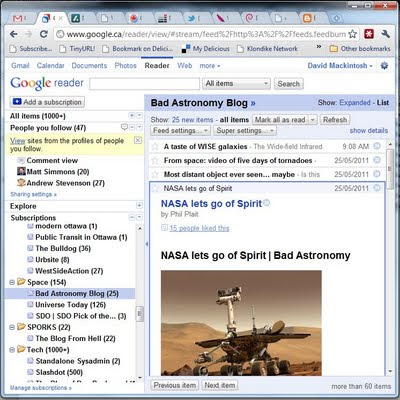400x400 pixels.
Task: Bookmark page with star icon in address bar
Action: (x=352, y=34)
